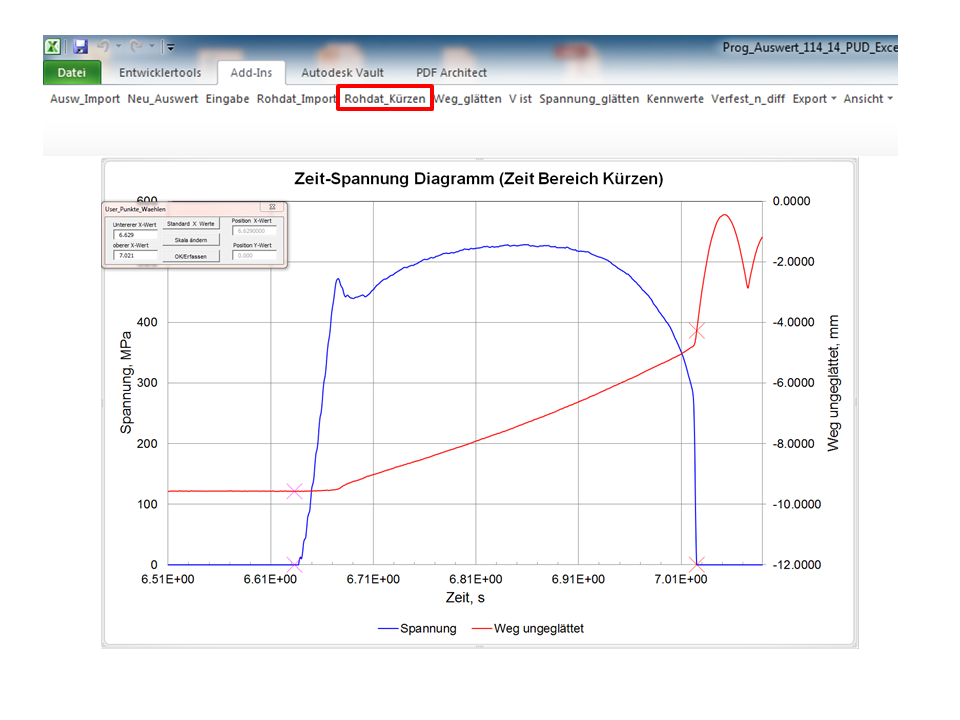
Task: Close the User_Punkte_Waehlen dialog
Action: pos(272,207)
